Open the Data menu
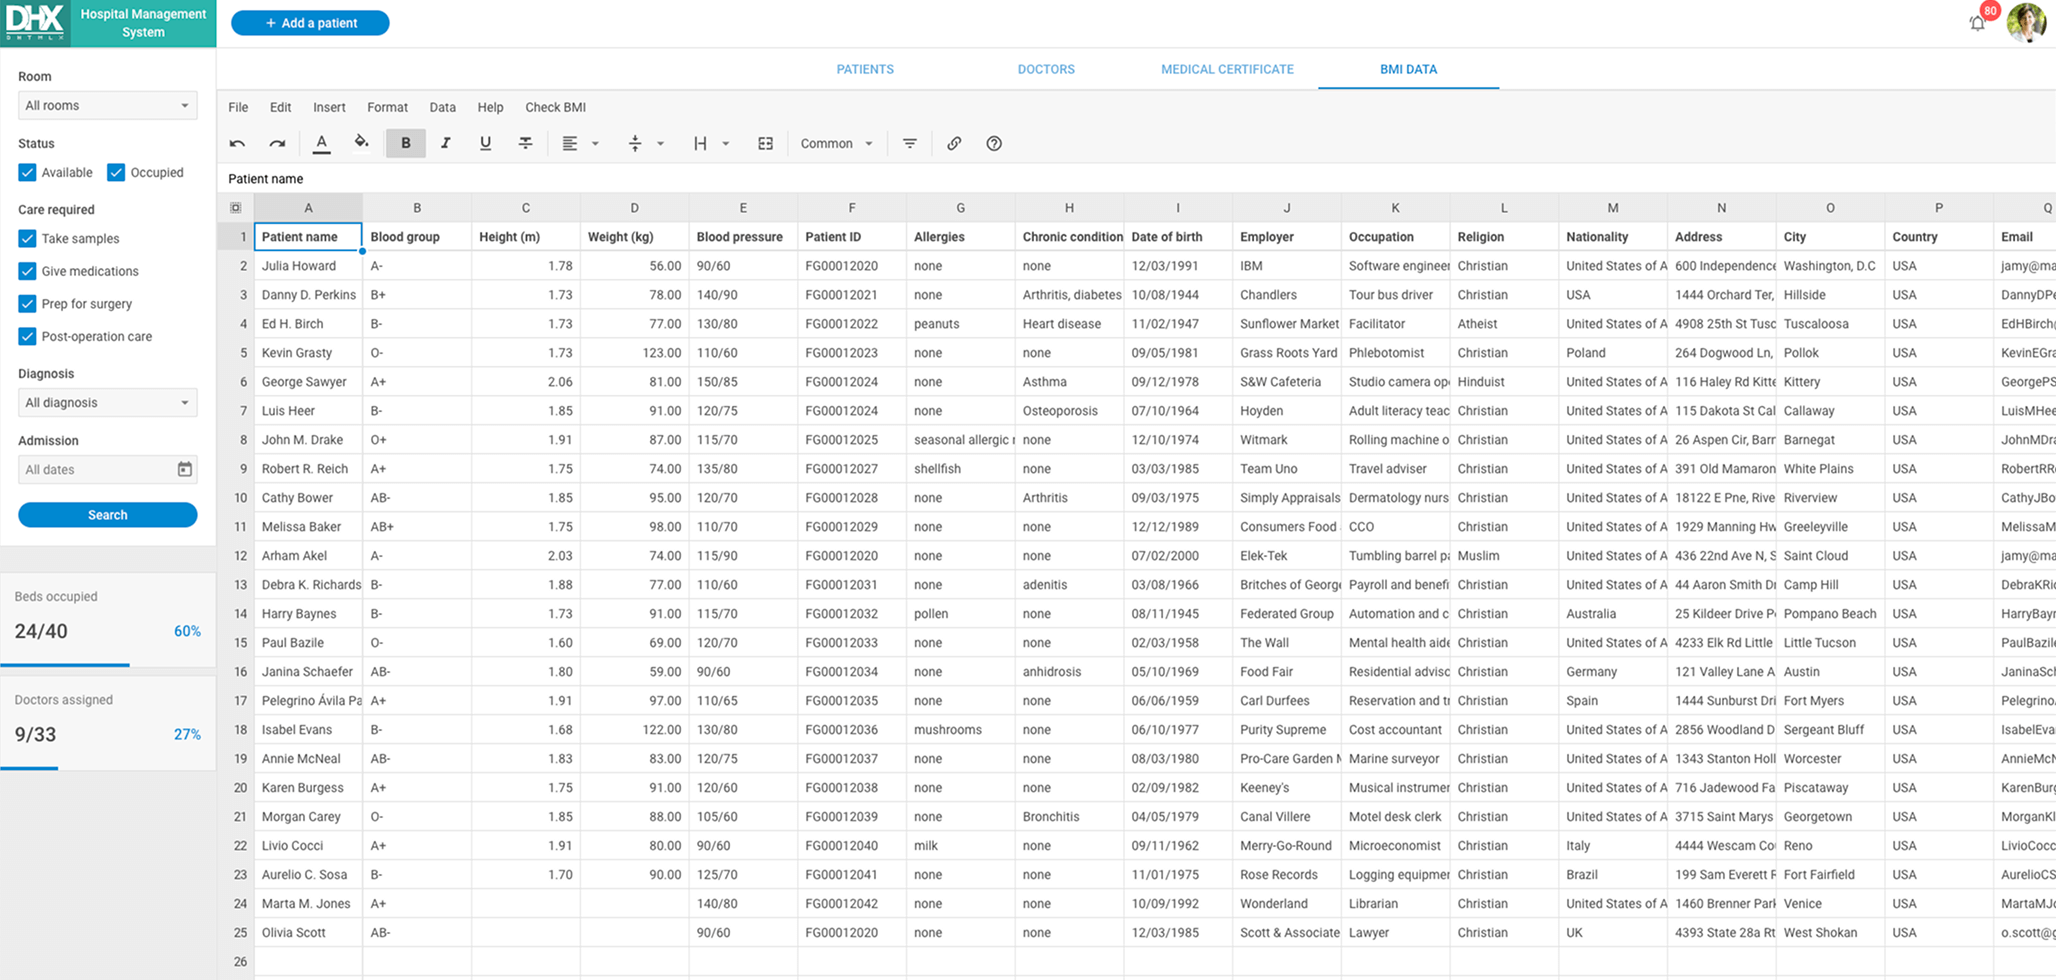The image size is (2056, 980). pos(442,107)
